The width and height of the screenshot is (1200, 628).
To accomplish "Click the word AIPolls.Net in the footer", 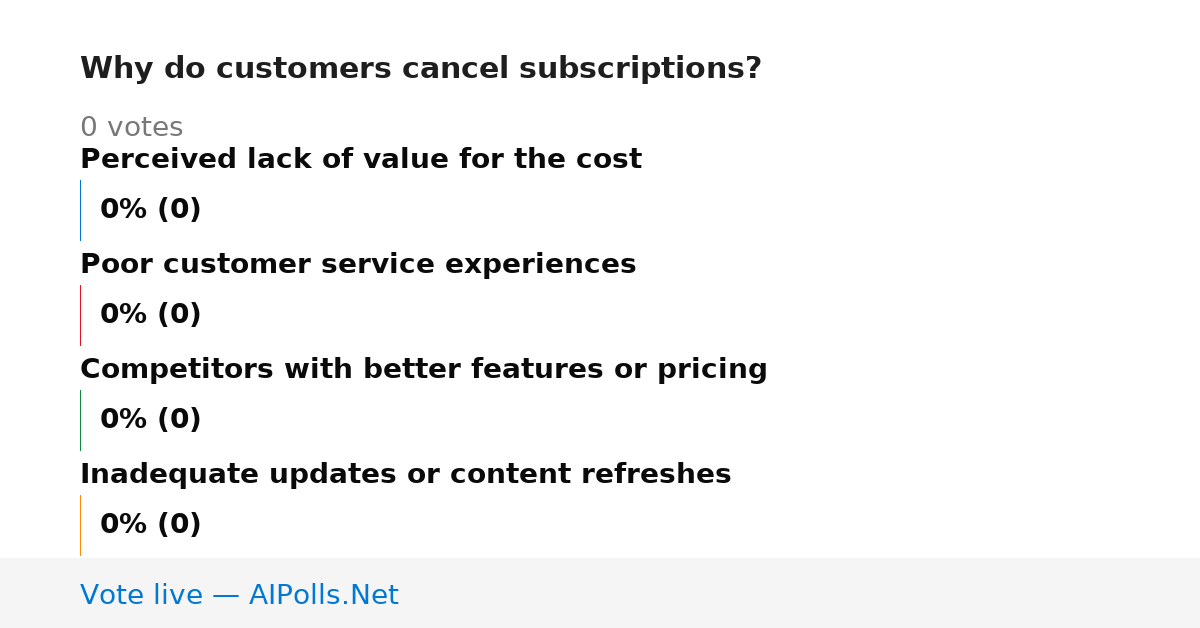I will coord(323,595).
